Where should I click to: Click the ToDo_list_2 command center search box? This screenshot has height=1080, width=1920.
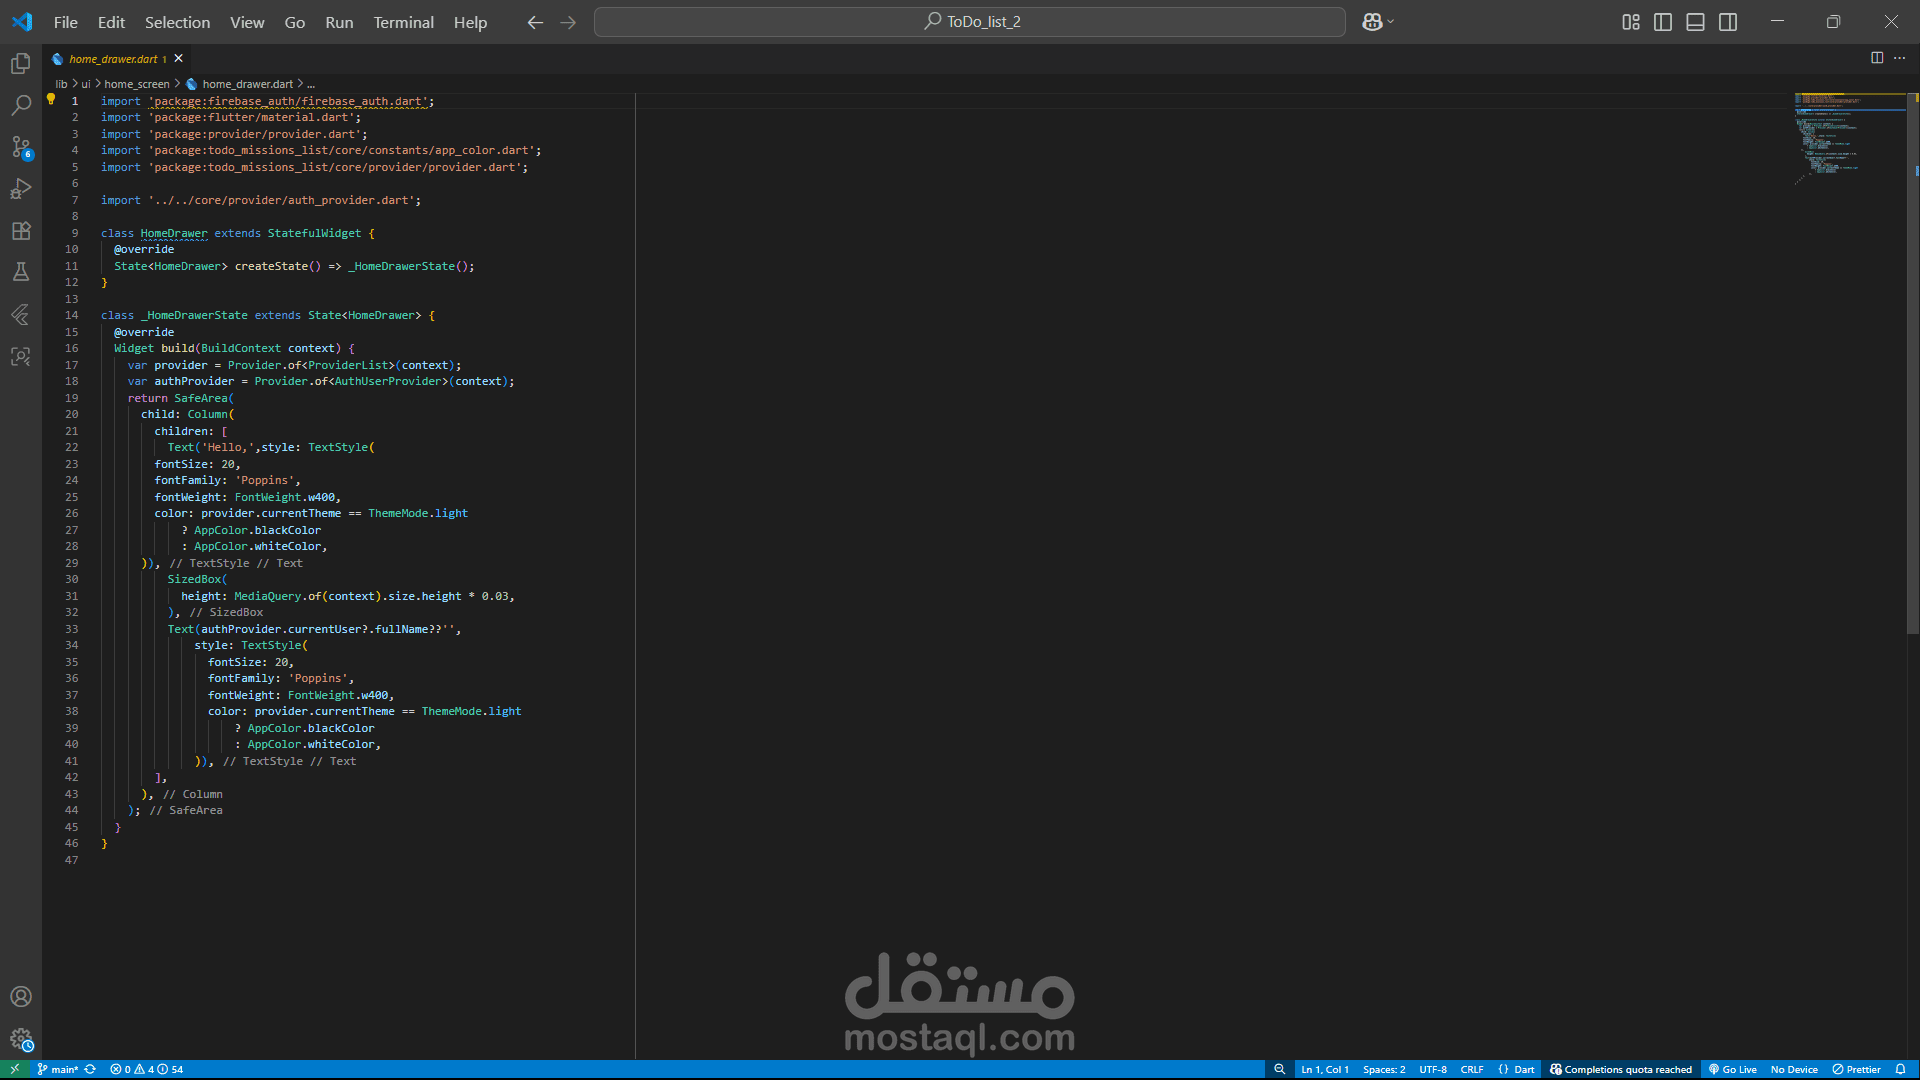pyautogui.click(x=969, y=22)
